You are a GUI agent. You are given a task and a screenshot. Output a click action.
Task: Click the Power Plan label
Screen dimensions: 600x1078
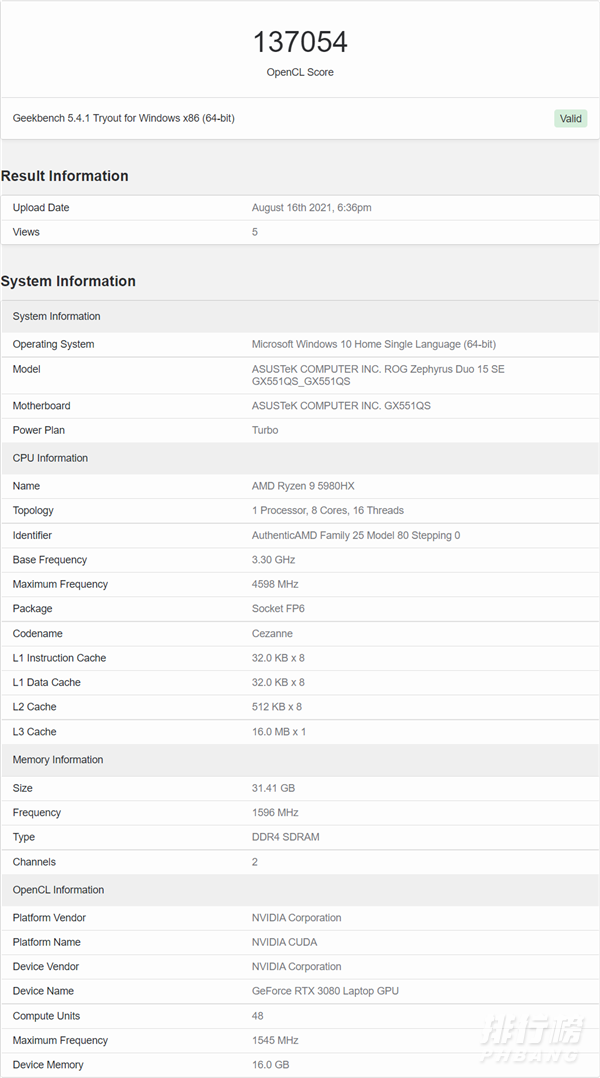pos(38,430)
